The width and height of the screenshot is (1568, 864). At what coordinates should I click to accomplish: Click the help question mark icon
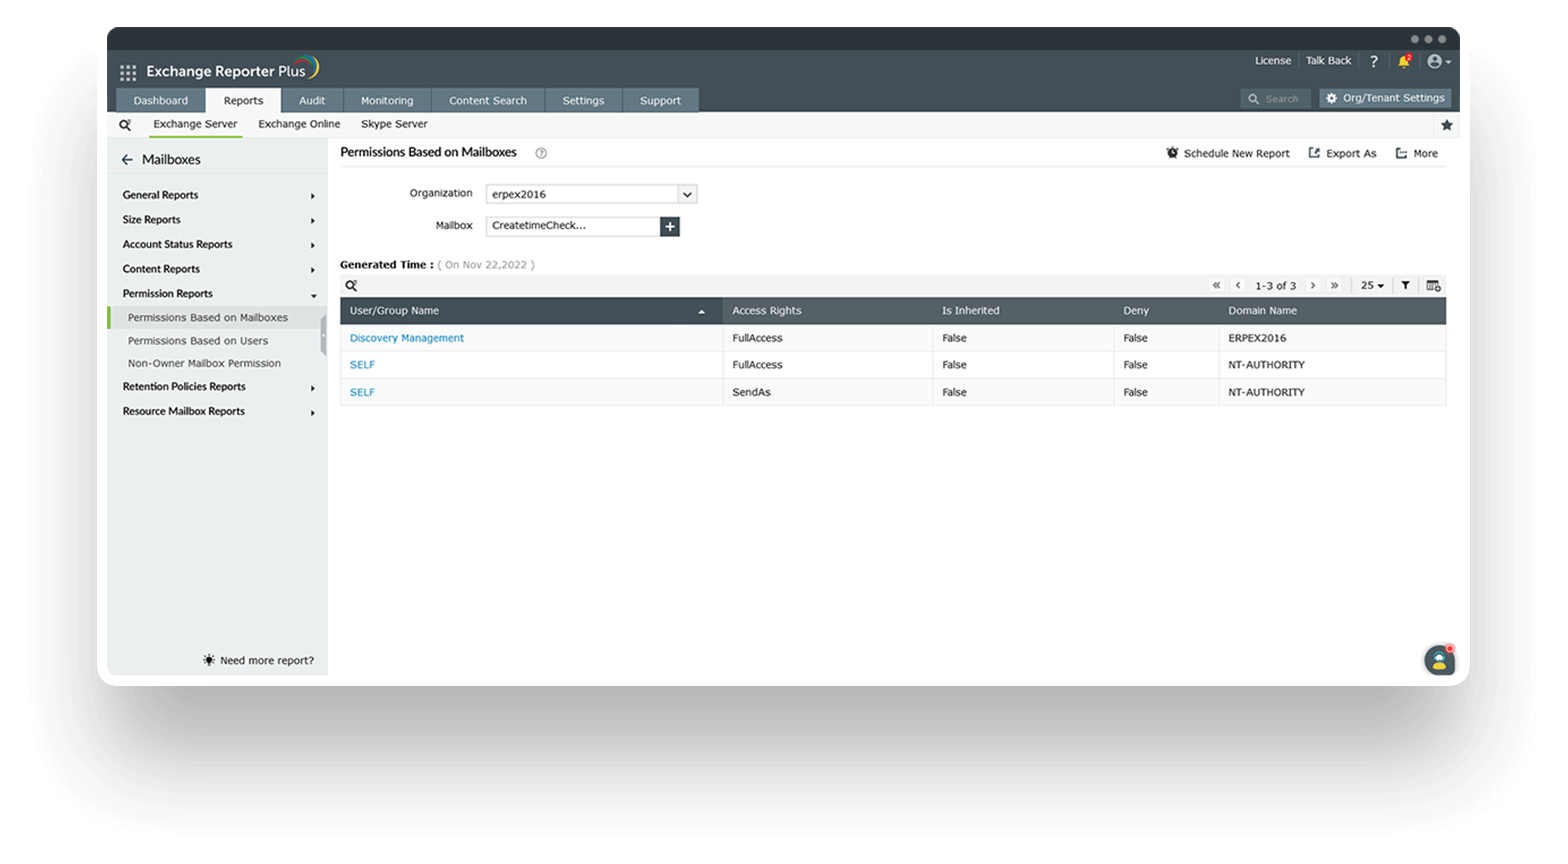(1374, 61)
